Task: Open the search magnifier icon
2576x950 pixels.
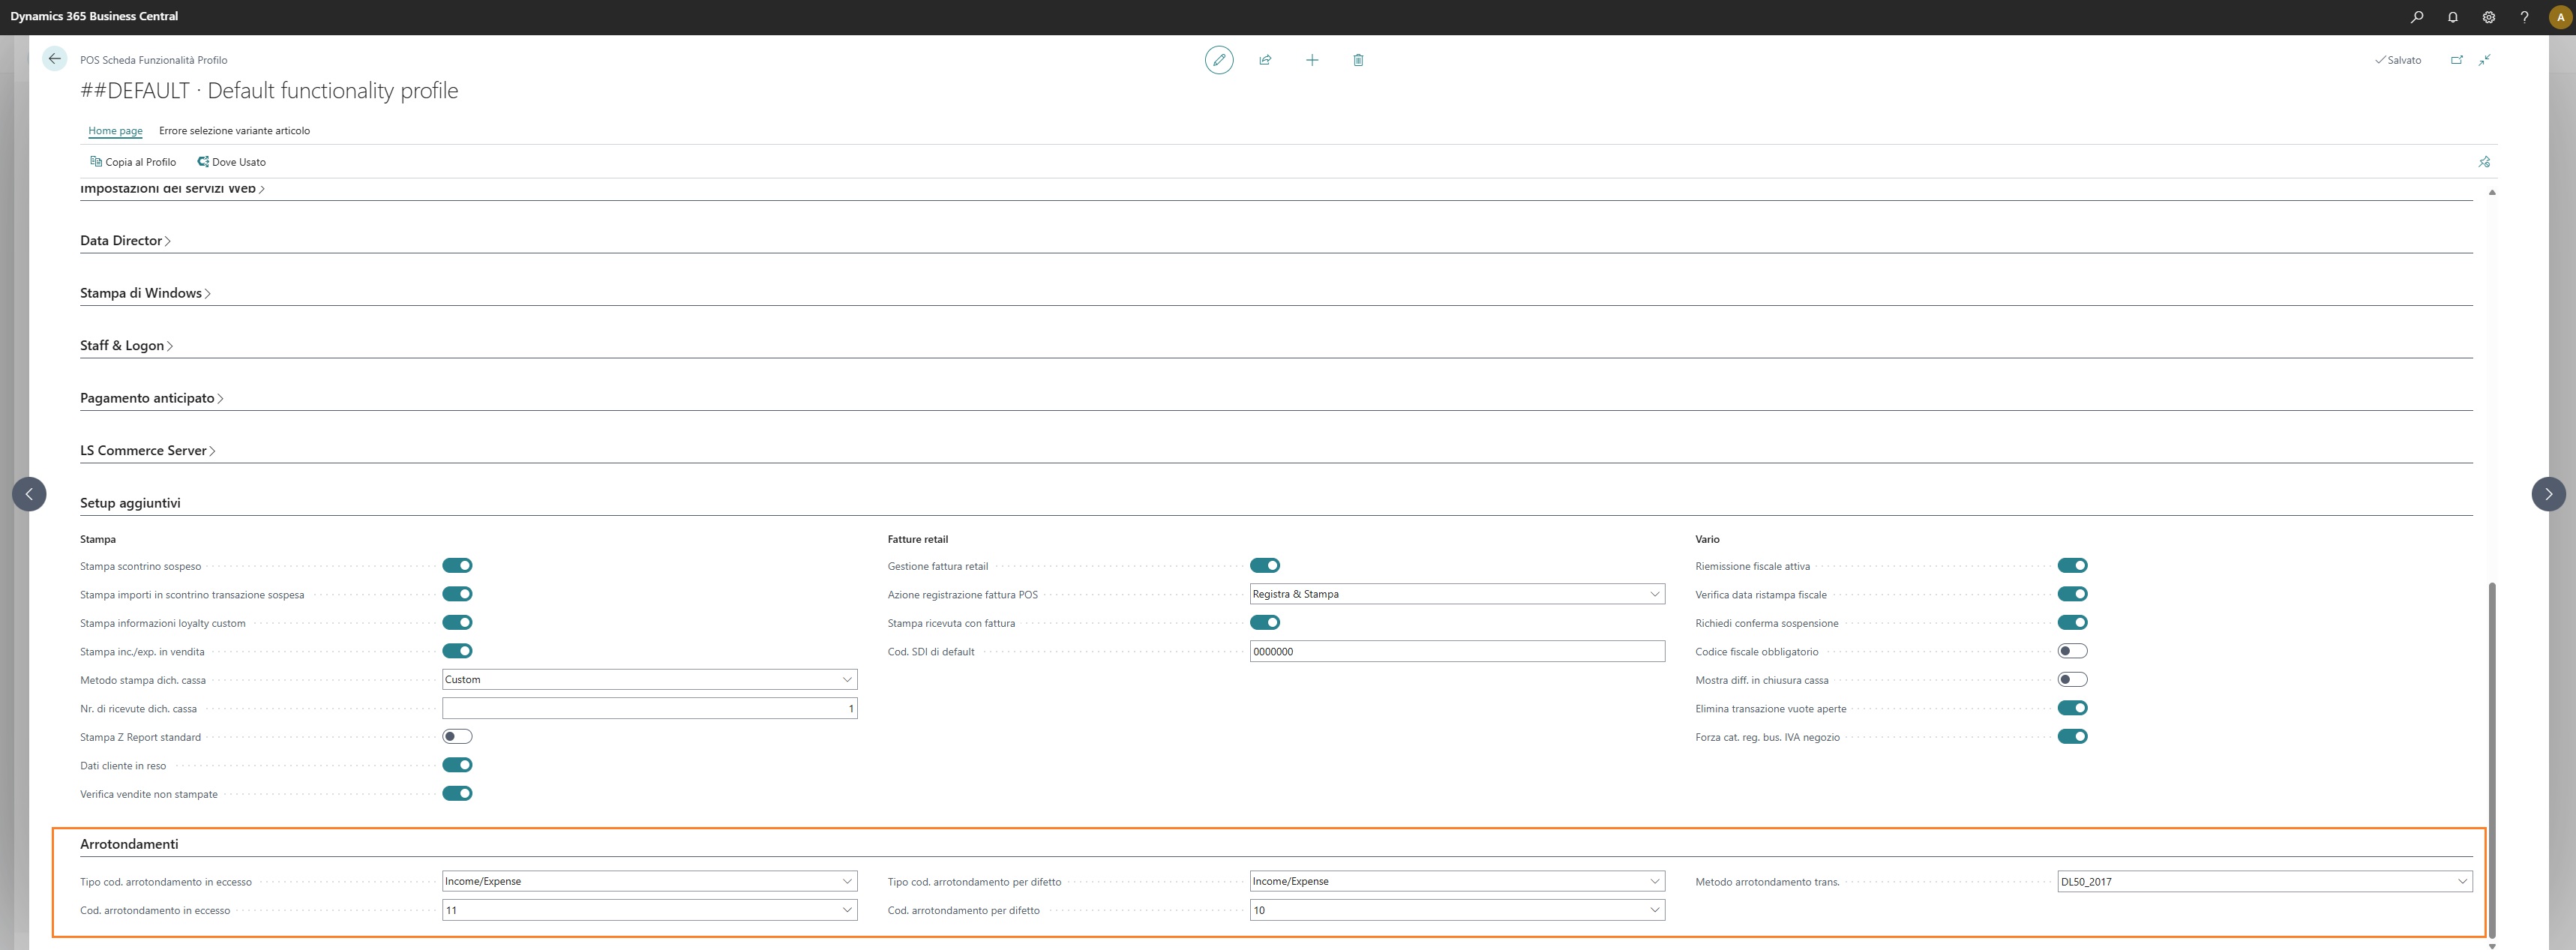Action: tap(2417, 17)
